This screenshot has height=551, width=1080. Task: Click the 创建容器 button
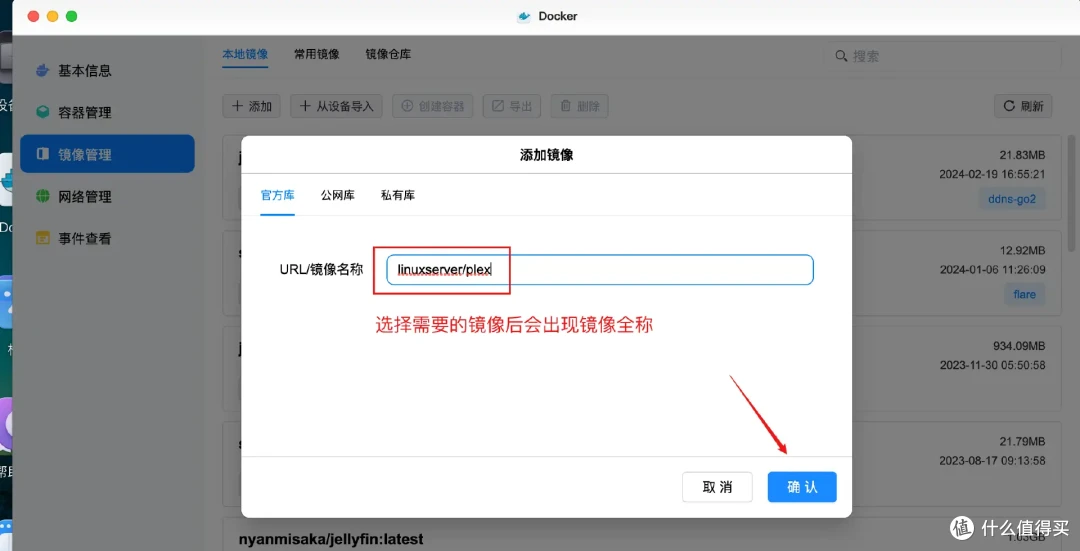coord(433,106)
